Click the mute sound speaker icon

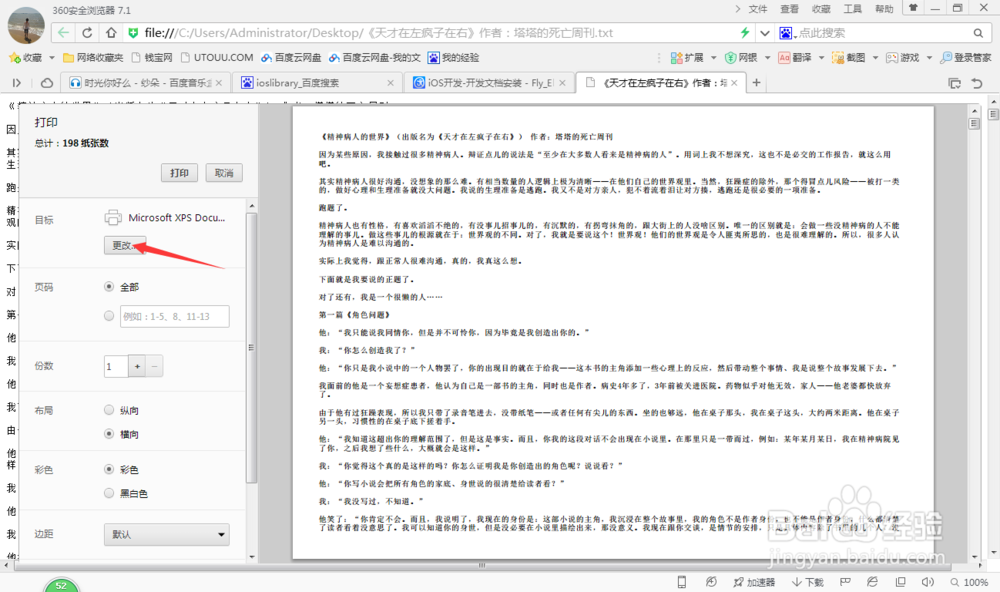tap(927, 582)
